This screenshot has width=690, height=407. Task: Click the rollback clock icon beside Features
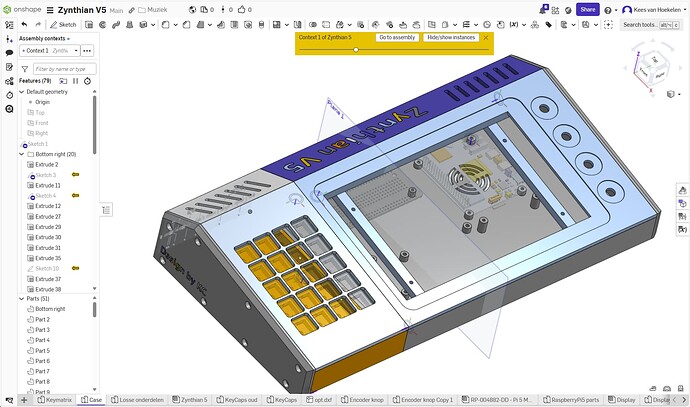(88, 81)
